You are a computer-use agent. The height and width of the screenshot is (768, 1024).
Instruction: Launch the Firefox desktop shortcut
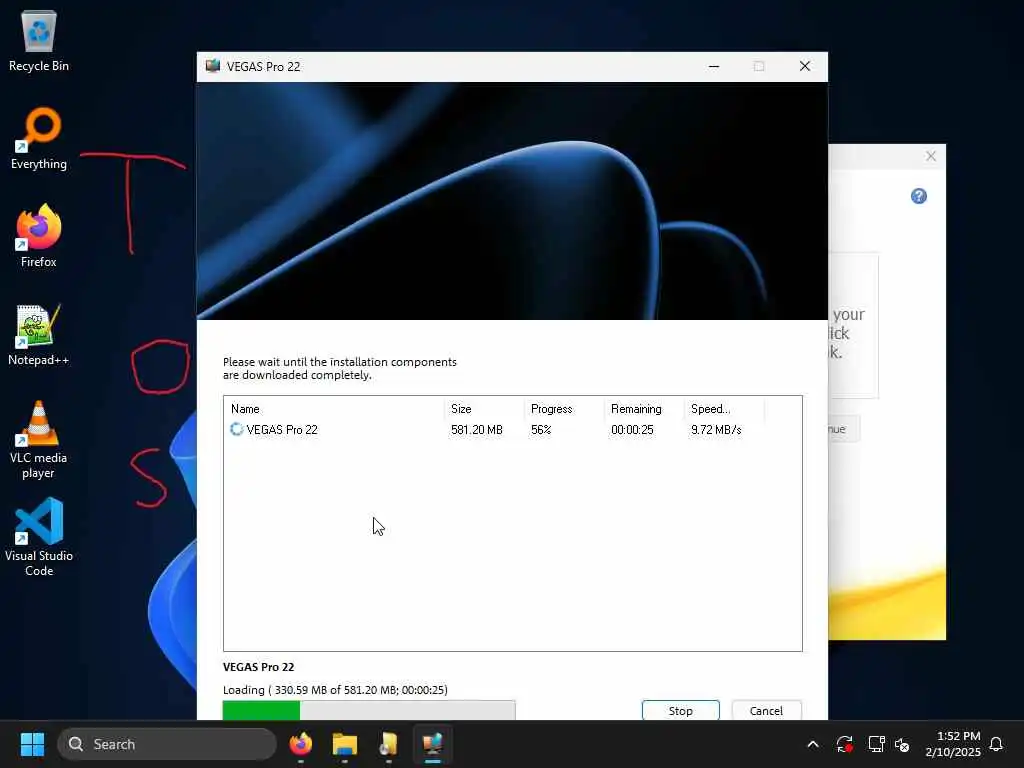39,236
